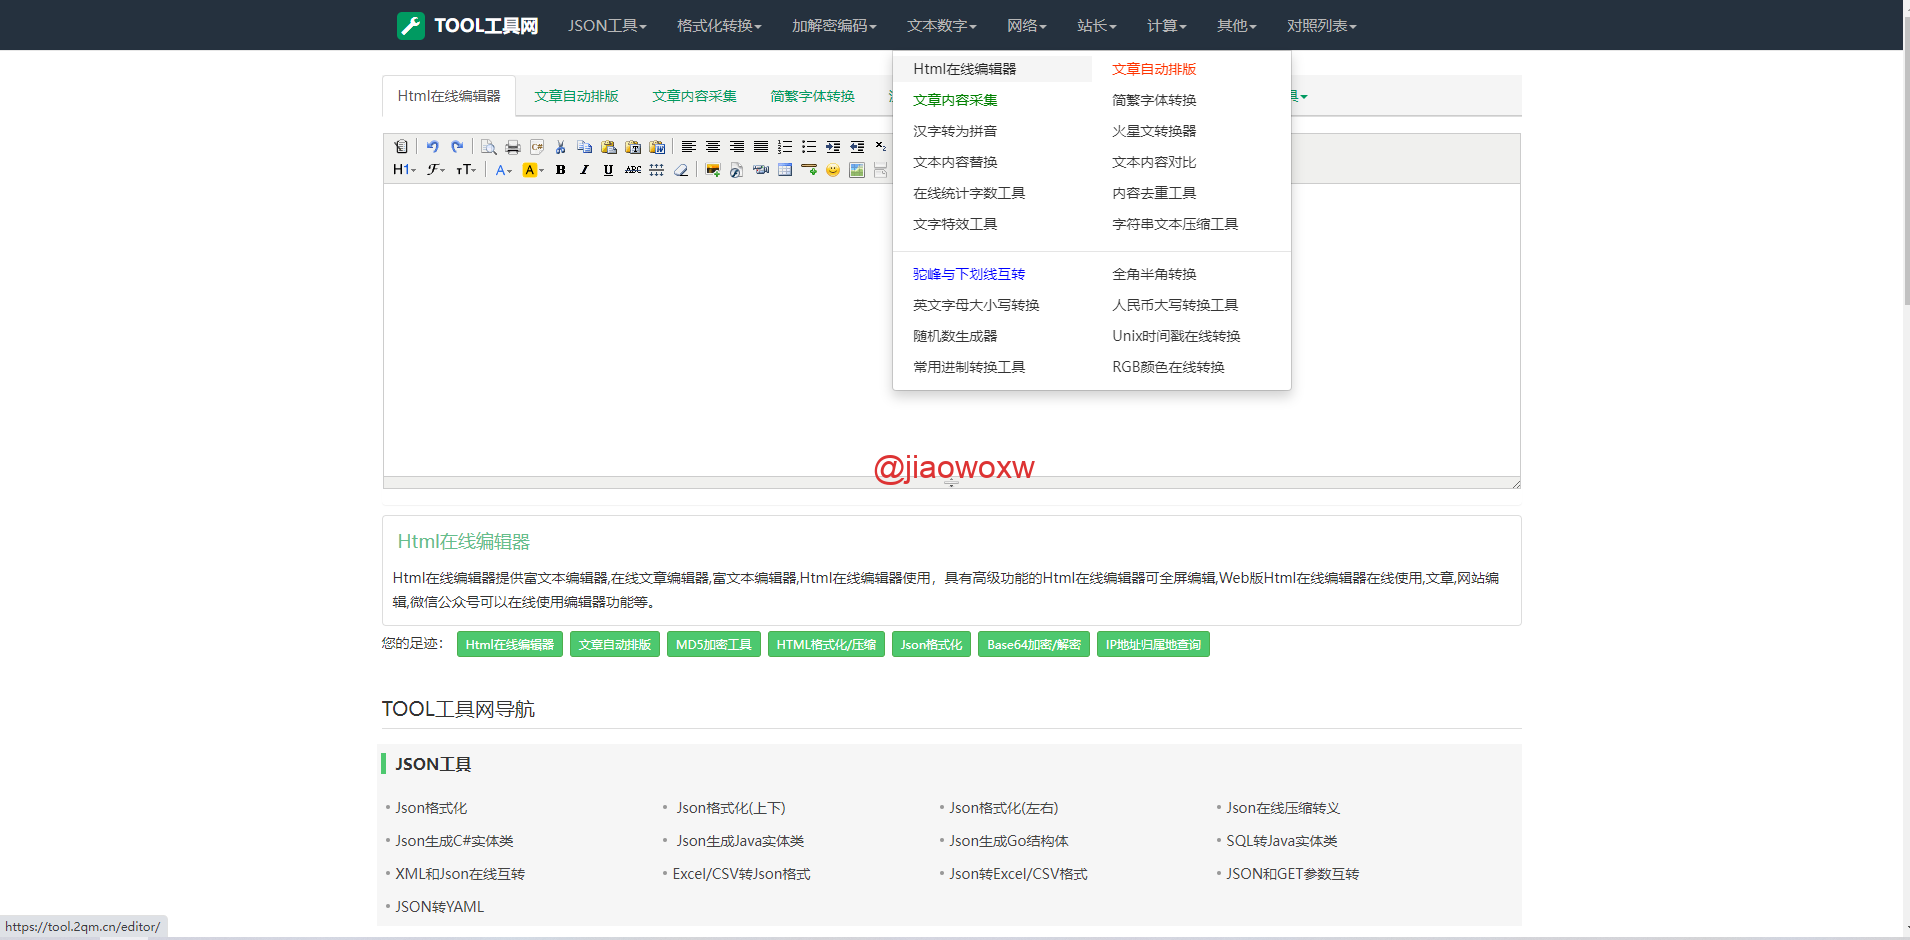Expand the 网络 navigation menu
This screenshot has width=1910, height=940.
tap(1026, 25)
